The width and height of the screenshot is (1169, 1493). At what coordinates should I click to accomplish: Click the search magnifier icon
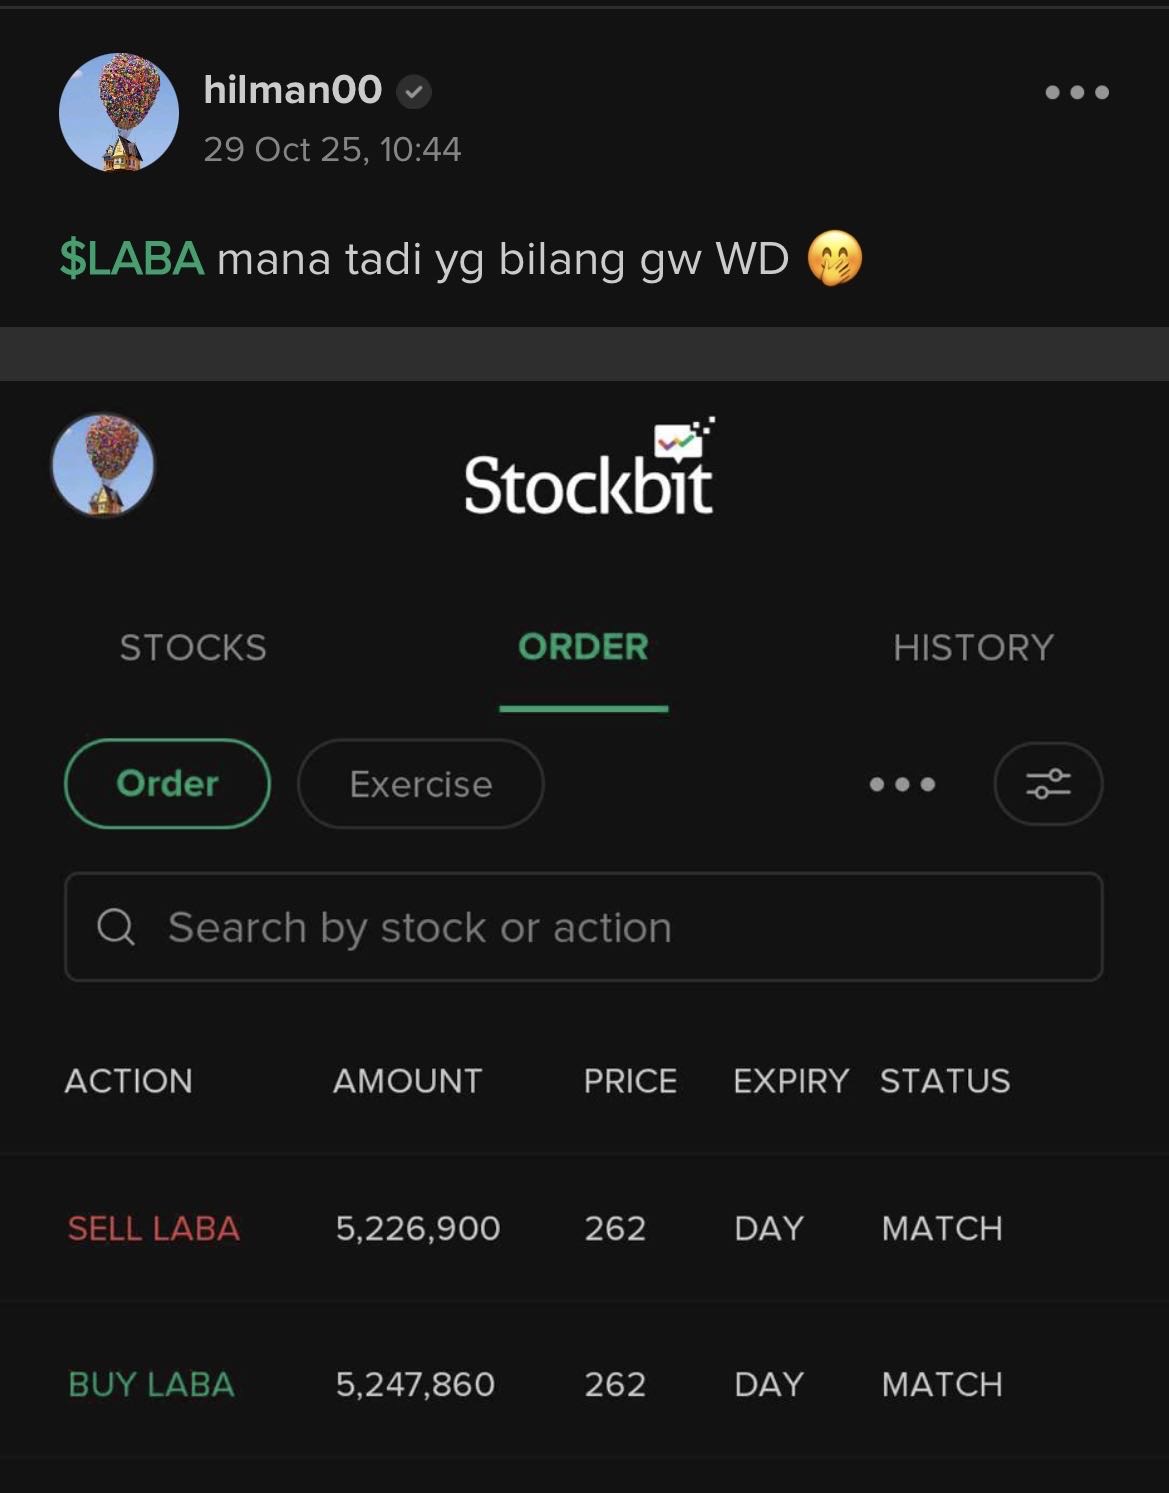pos(116,927)
